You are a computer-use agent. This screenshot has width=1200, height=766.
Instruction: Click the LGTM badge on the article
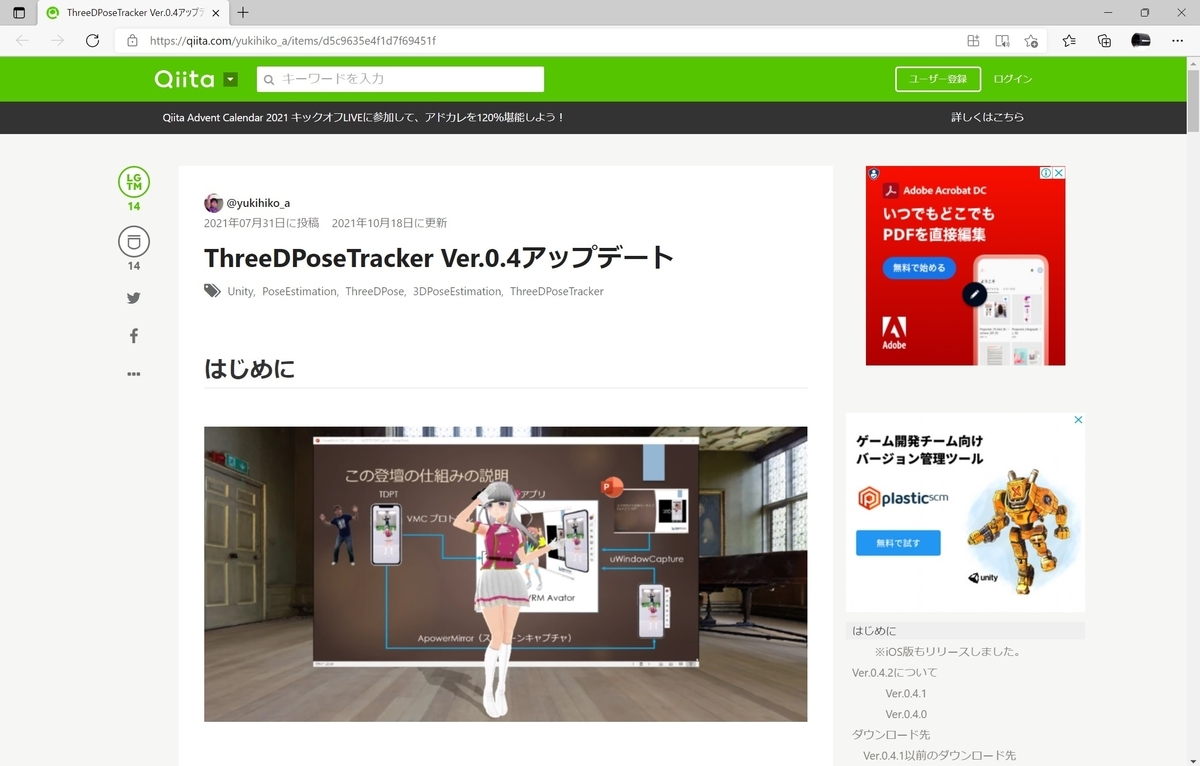tap(133, 185)
